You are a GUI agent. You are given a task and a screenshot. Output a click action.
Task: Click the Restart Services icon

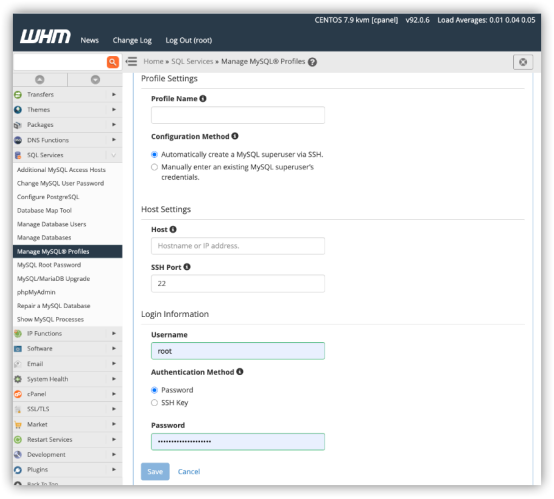(x=18, y=440)
